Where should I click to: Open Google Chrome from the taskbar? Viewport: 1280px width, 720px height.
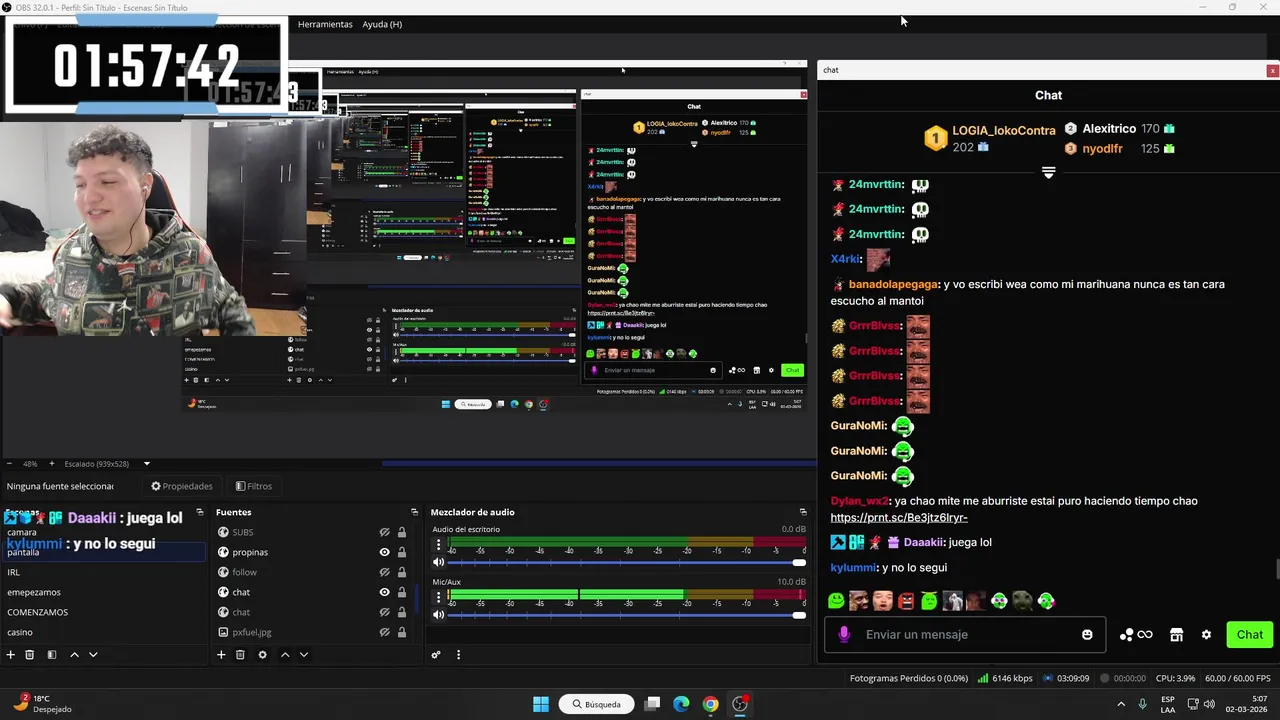point(710,704)
